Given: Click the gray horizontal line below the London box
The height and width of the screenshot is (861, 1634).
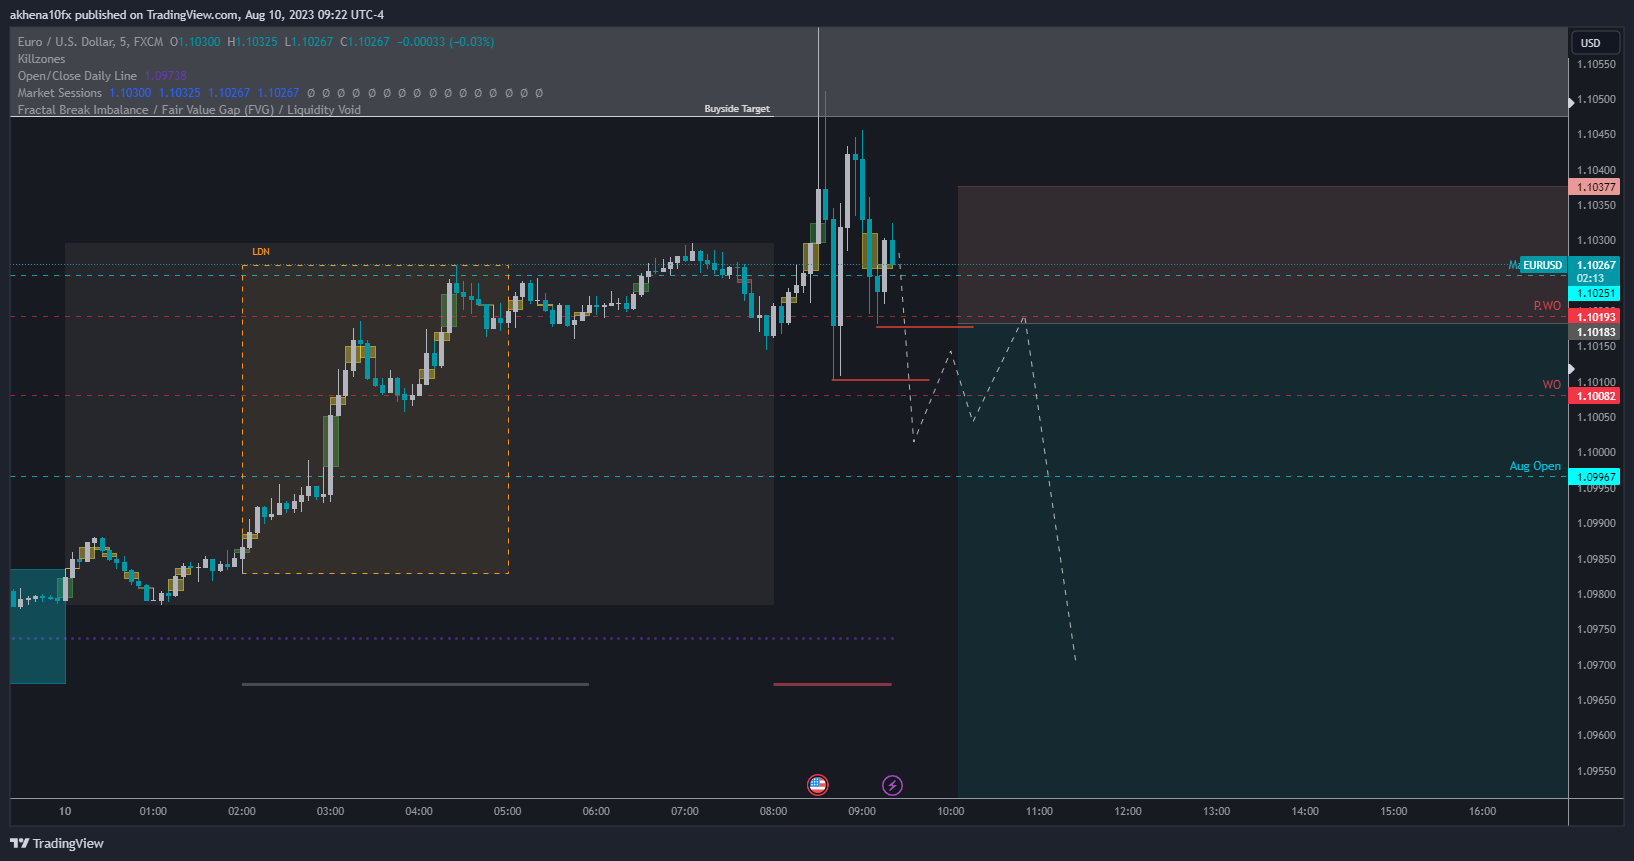Looking at the screenshot, I should tap(415, 684).
